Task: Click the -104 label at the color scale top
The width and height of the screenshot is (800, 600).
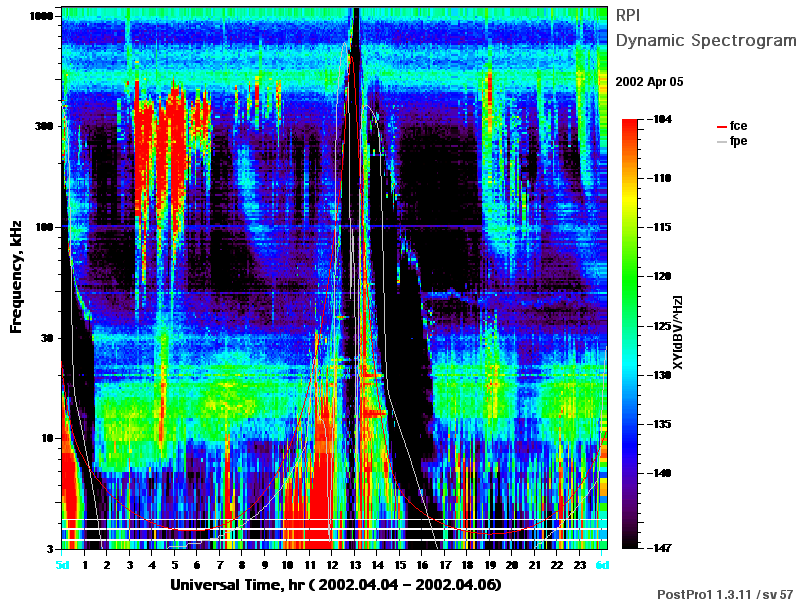Action: tap(660, 119)
